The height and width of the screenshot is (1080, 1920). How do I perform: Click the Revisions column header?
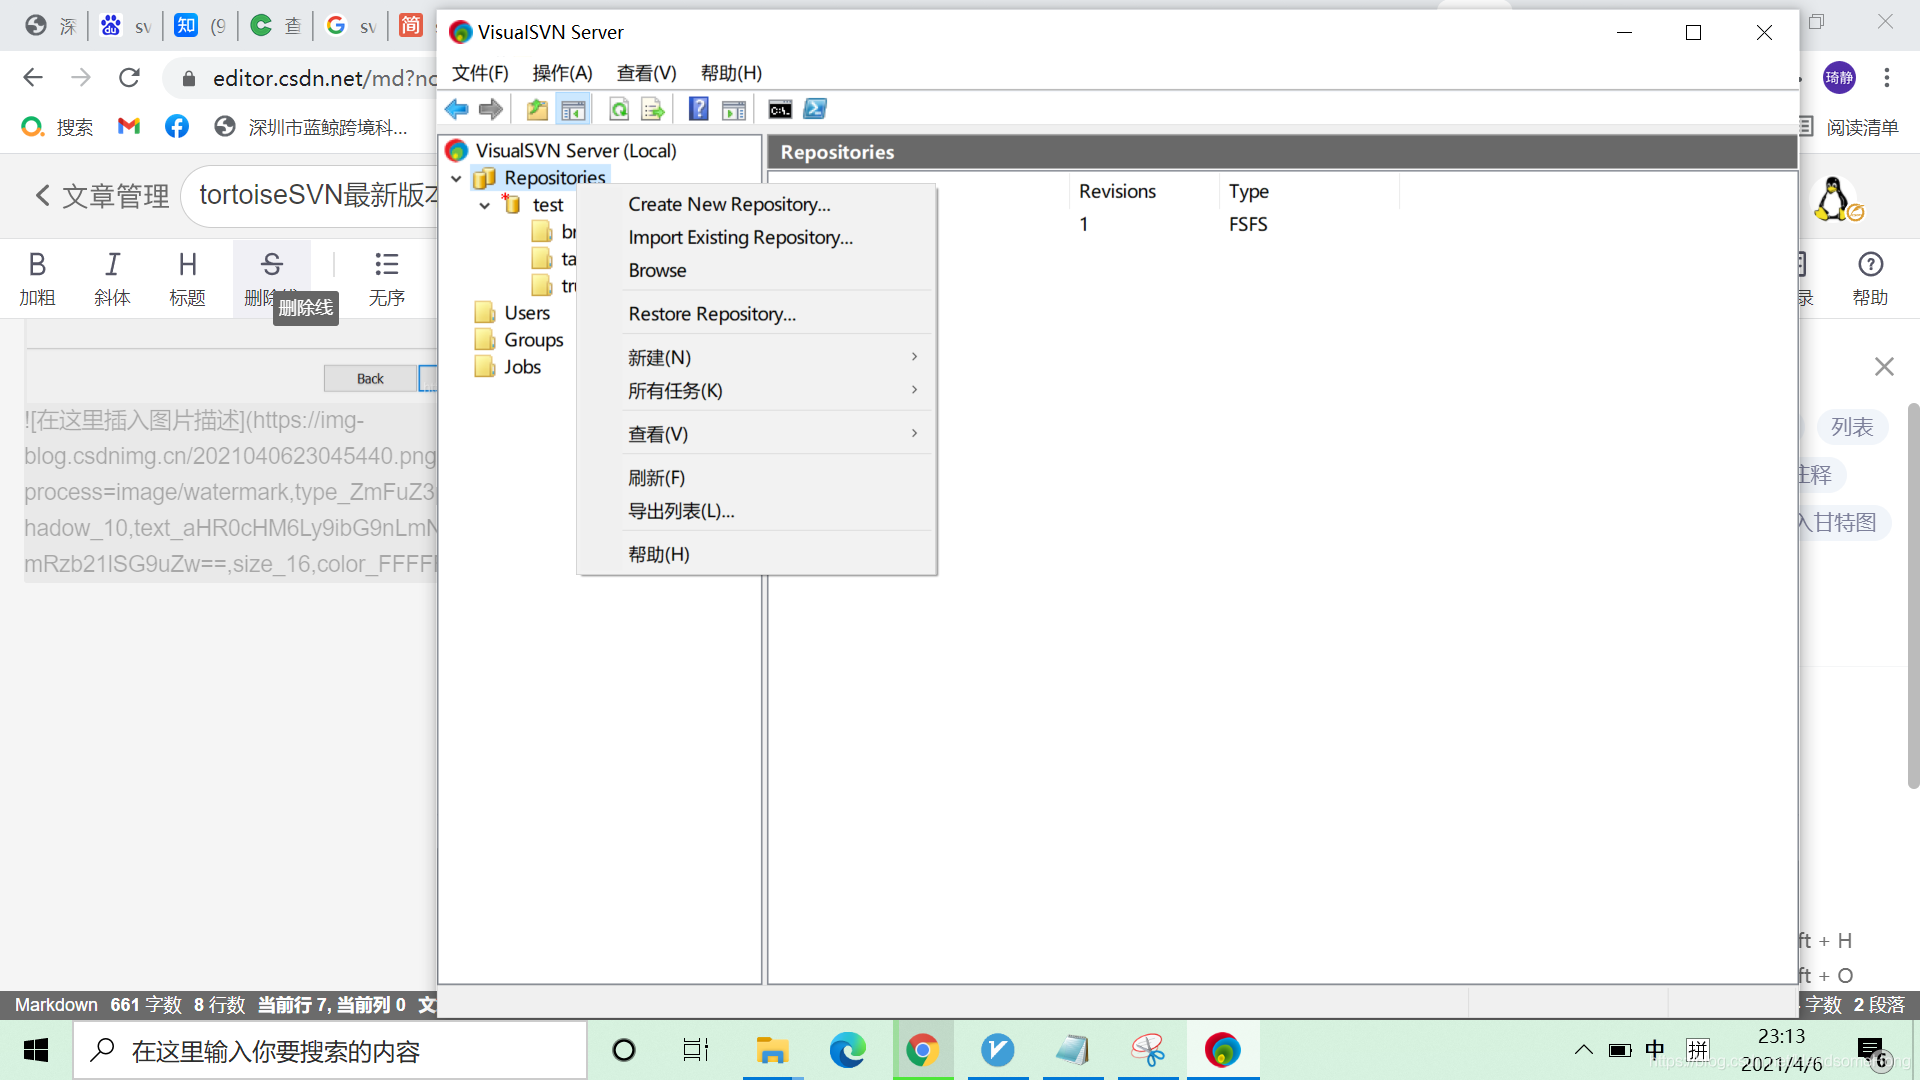1117,191
